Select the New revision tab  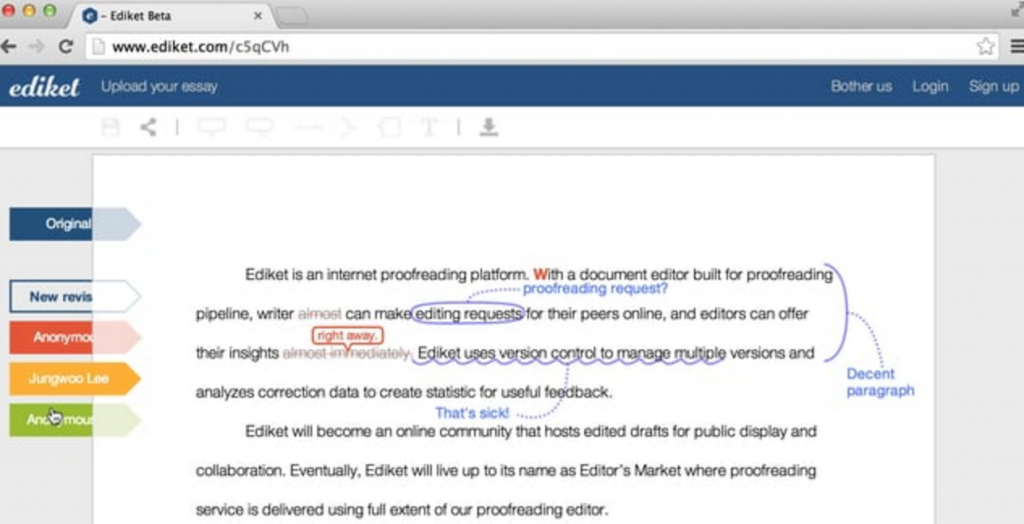point(74,297)
